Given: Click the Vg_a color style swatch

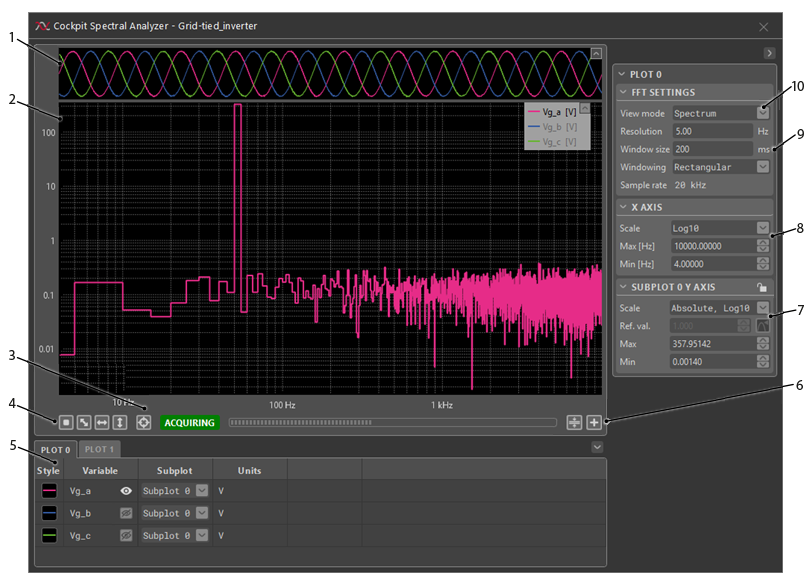Looking at the screenshot, I should coord(48,491).
